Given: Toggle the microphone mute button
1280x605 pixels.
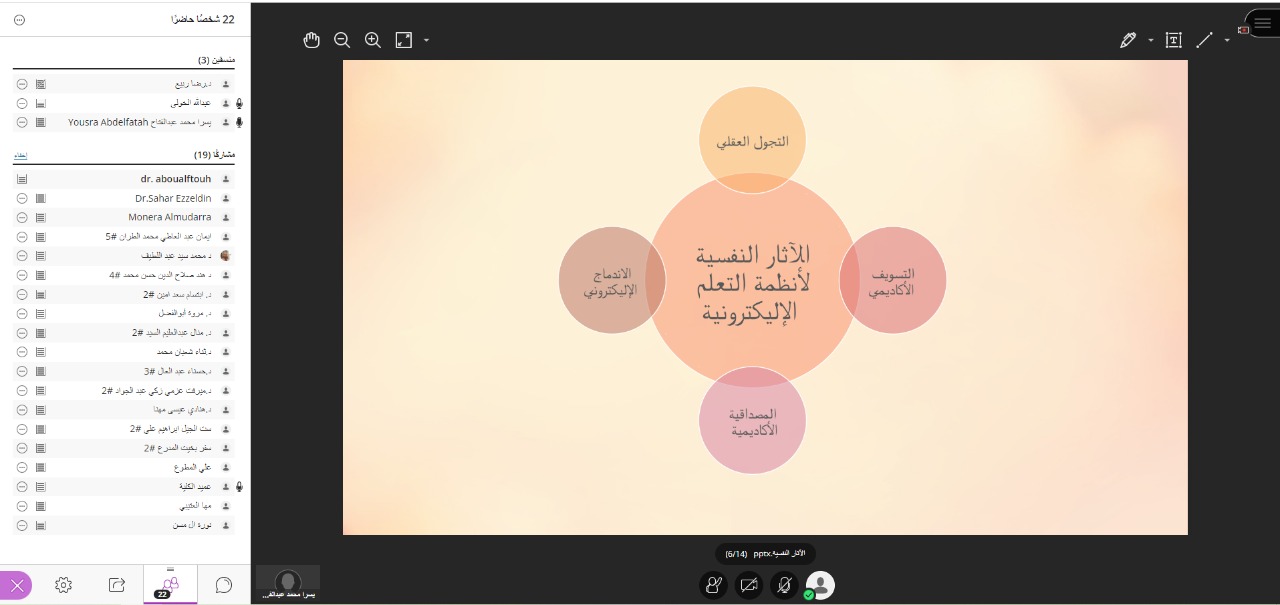Looking at the screenshot, I should pos(785,585).
